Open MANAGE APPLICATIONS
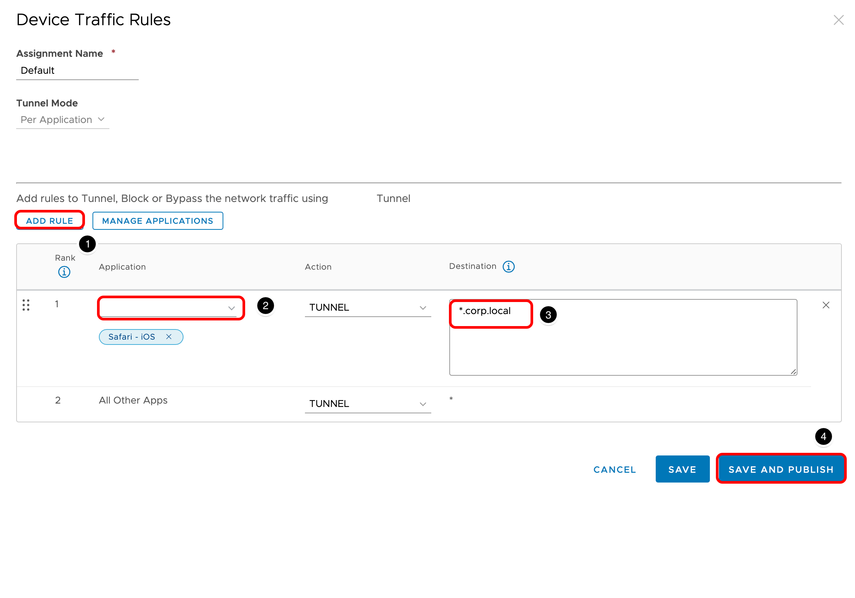The width and height of the screenshot is (855, 598). 157,220
